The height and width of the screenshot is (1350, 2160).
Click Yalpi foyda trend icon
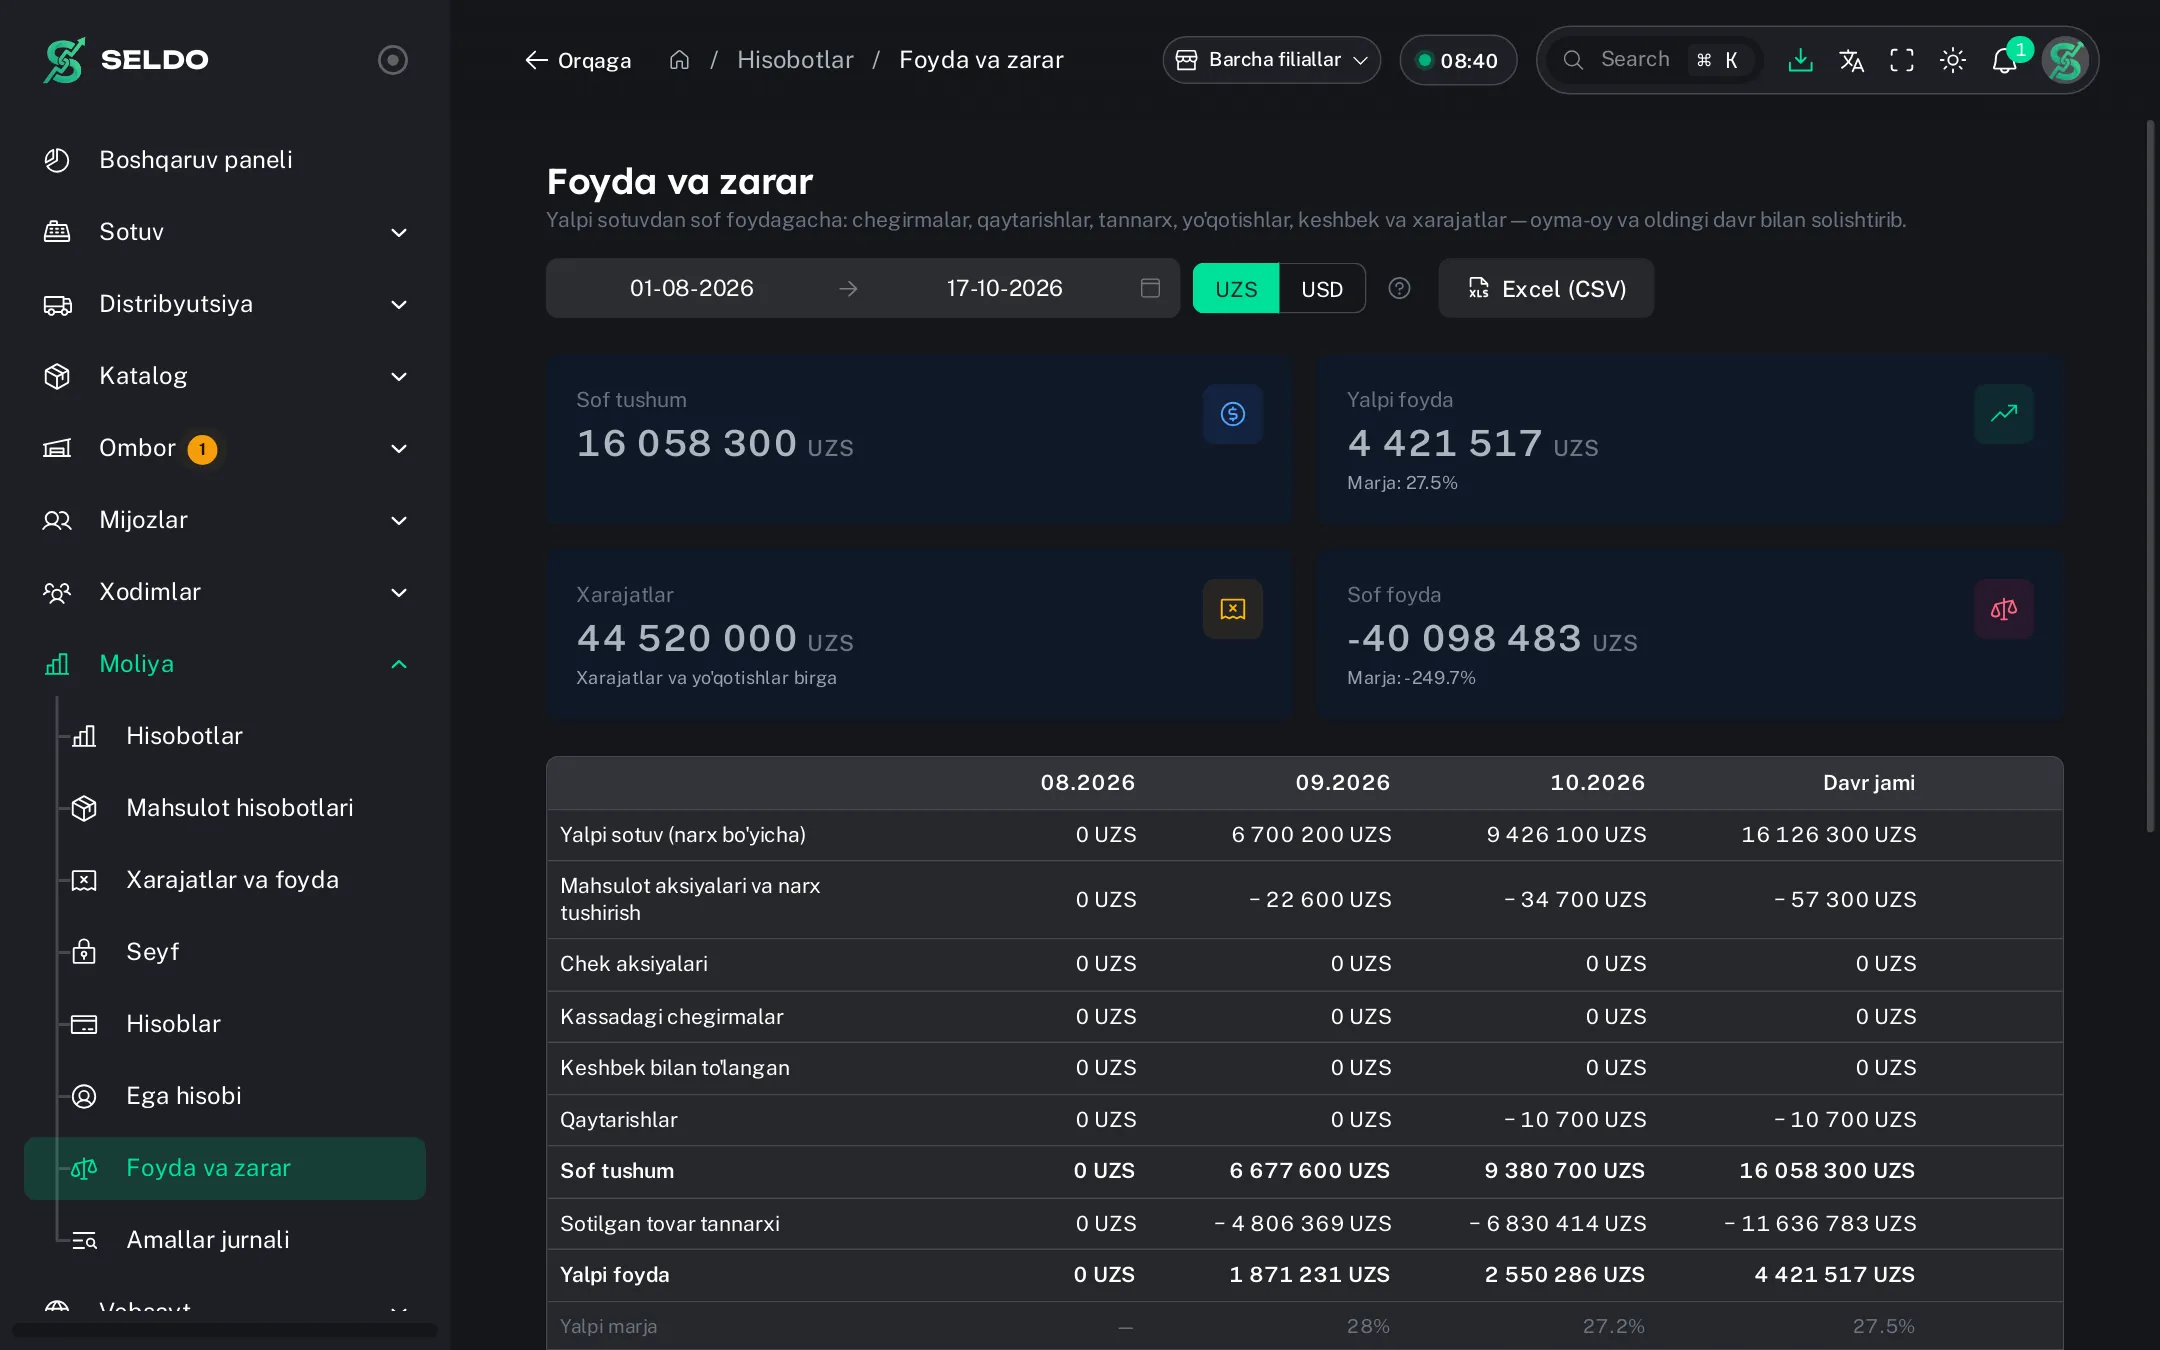tap(2004, 414)
